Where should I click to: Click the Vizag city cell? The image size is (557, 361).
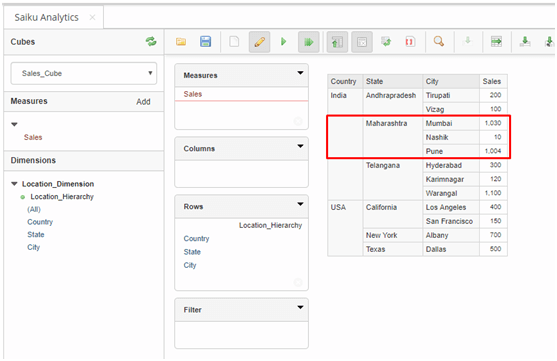[451, 109]
